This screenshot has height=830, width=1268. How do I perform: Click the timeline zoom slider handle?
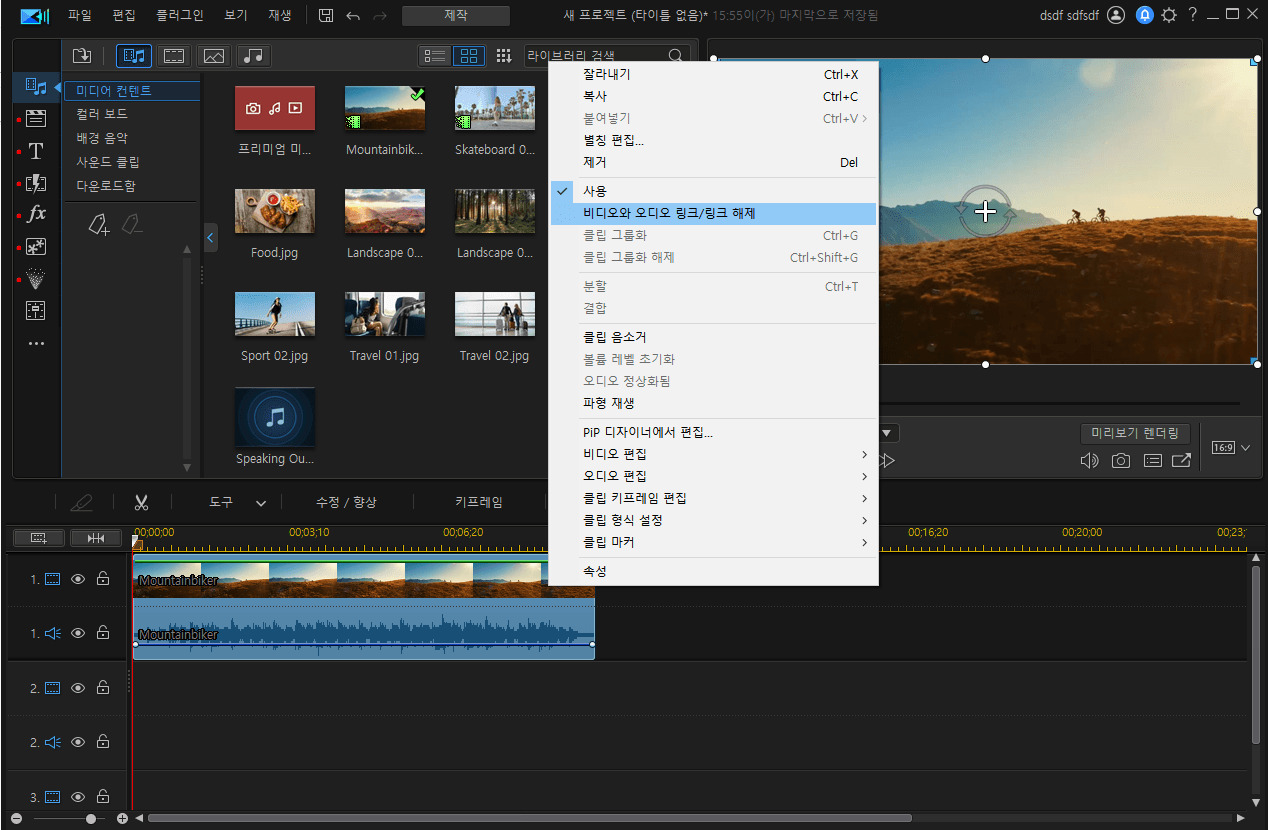[x=91, y=818]
